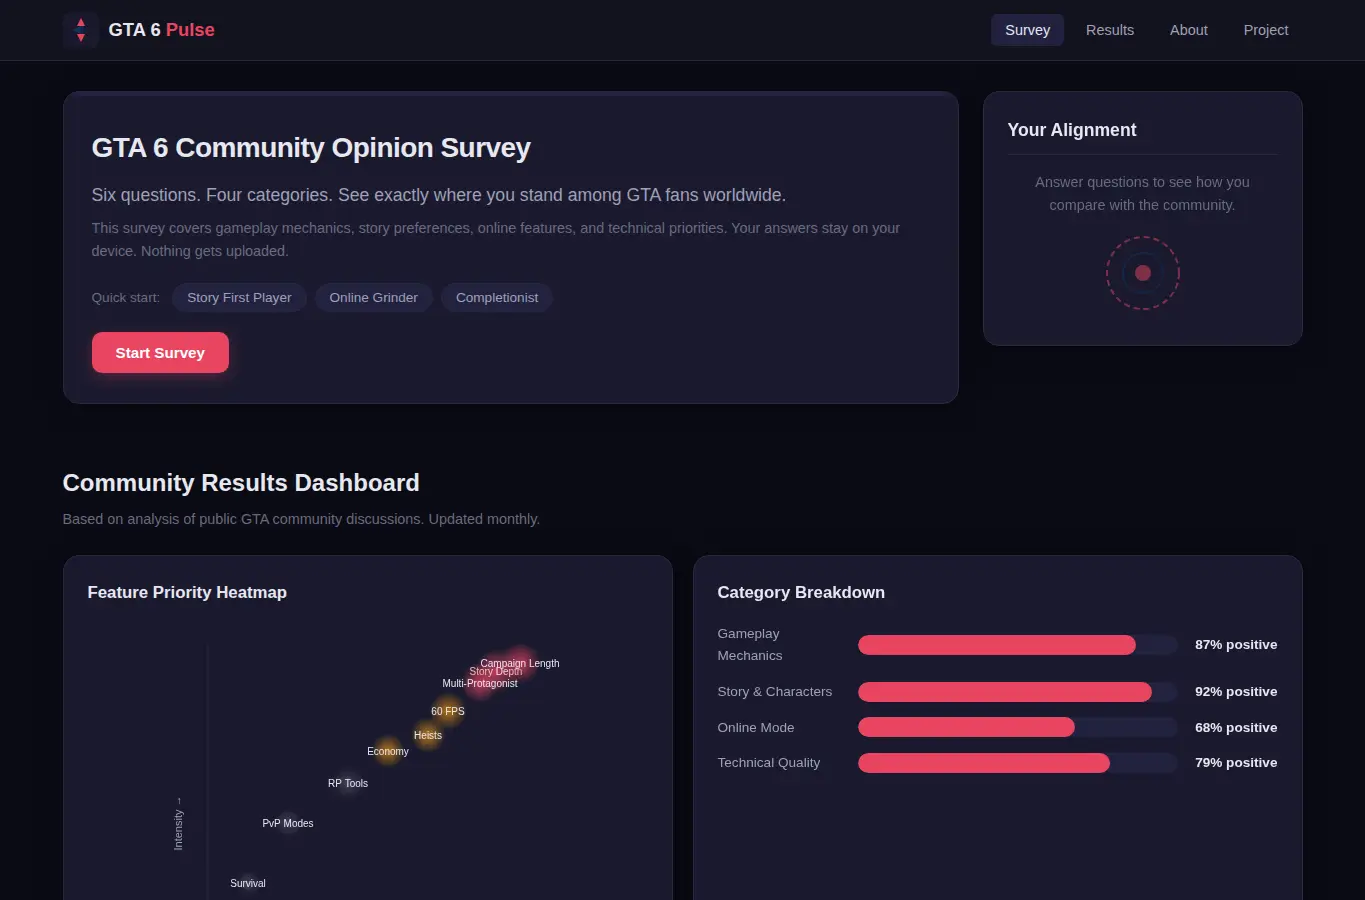Viewport: 1365px width, 900px height.
Task: Click the GTA 6 Pulse logo icon
Action: pyautogui.click(x=80, y=30)
